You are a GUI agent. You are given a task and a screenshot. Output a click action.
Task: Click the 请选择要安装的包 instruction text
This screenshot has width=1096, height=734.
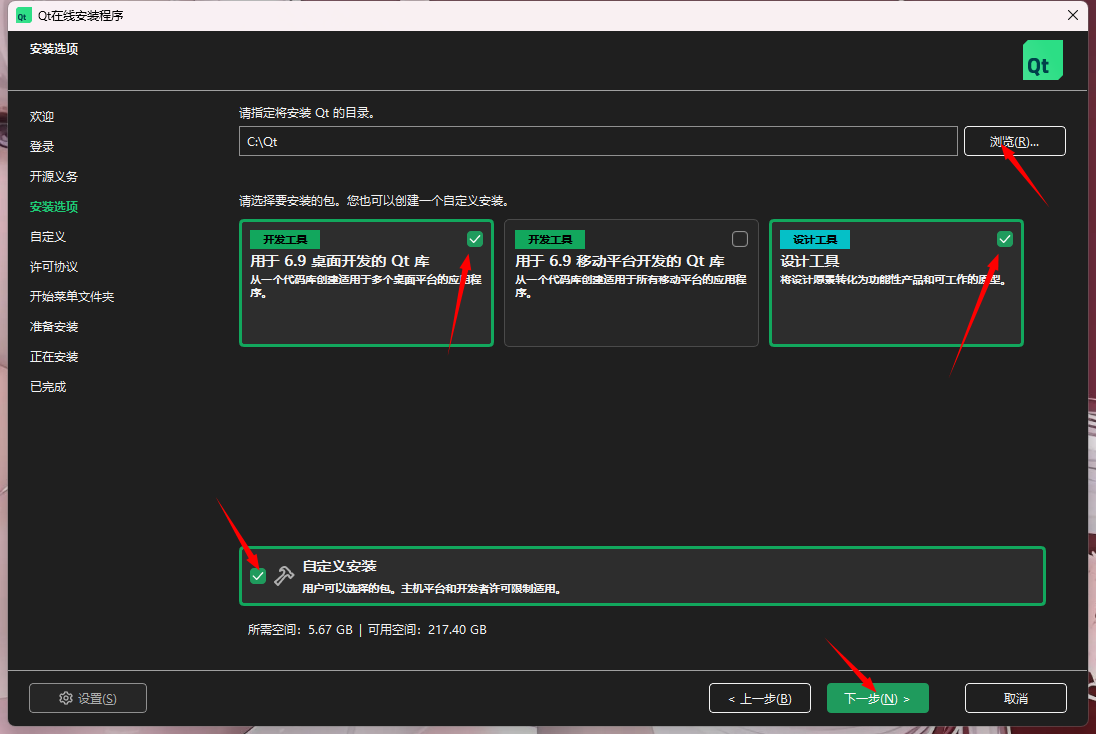click(374, 201)
